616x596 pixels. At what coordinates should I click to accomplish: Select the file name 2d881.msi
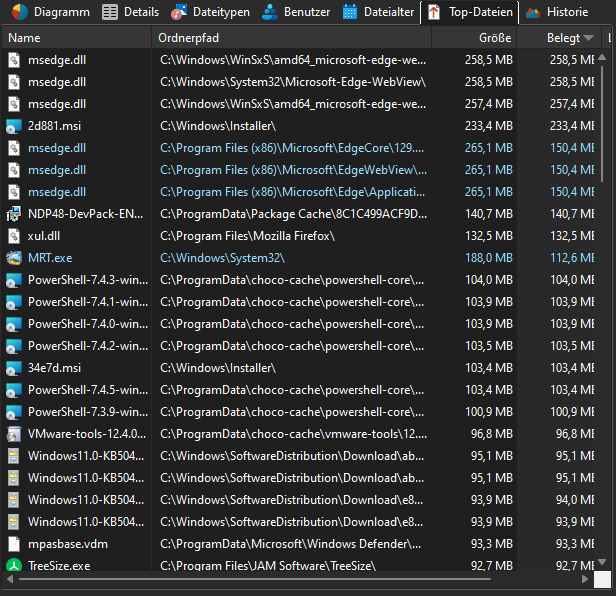[54, 126]
